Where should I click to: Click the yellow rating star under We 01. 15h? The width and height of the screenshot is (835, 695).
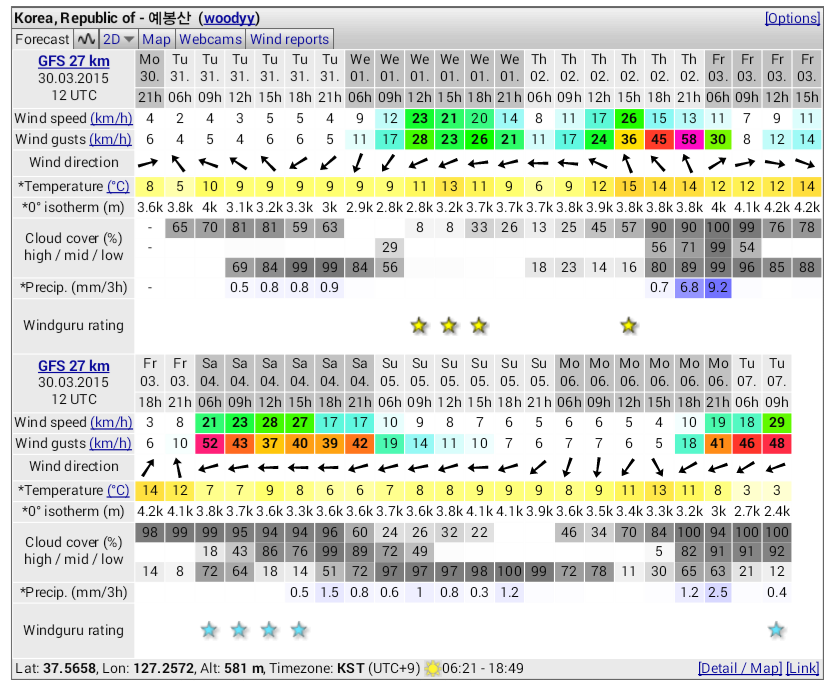tap(449, 325)
